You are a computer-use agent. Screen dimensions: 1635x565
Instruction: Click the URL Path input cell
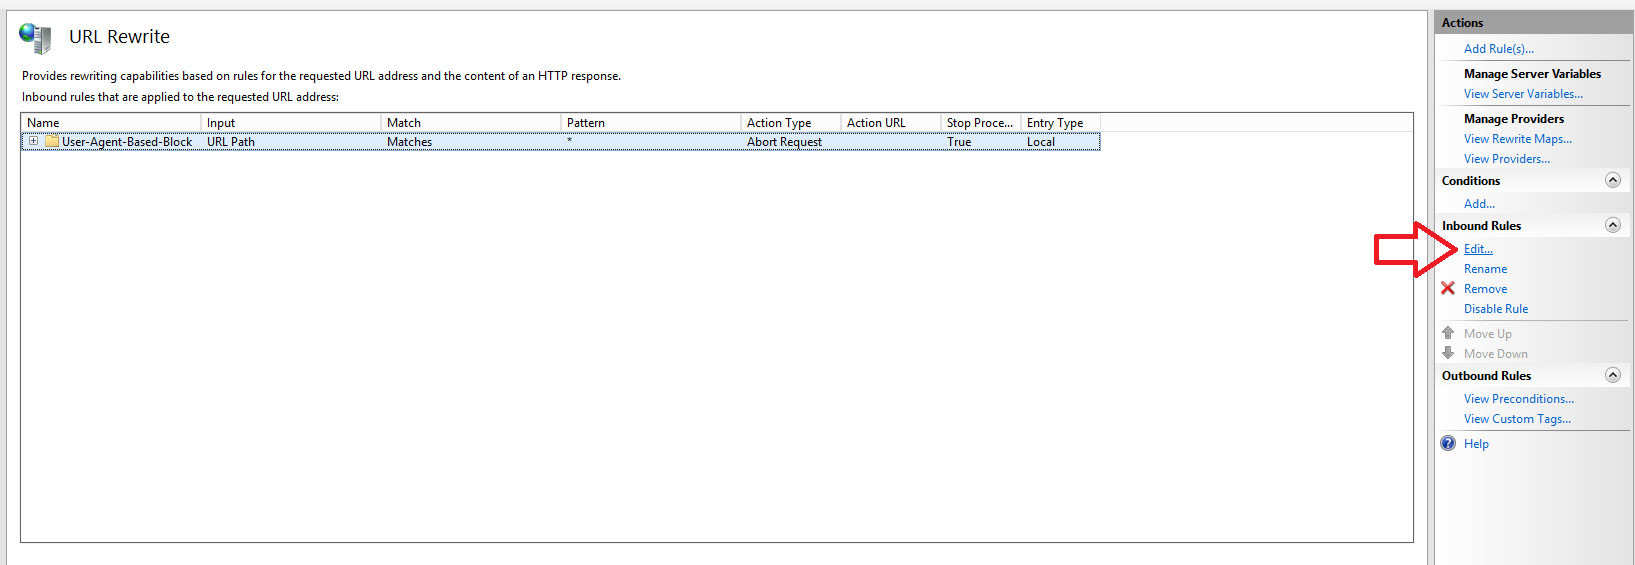(231, 142)
